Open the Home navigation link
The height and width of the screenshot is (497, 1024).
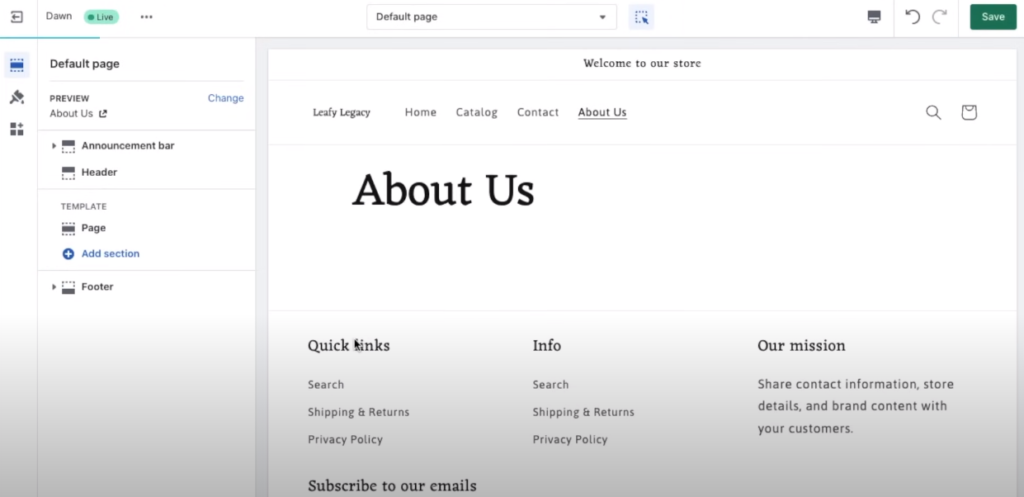coord(421,112)
